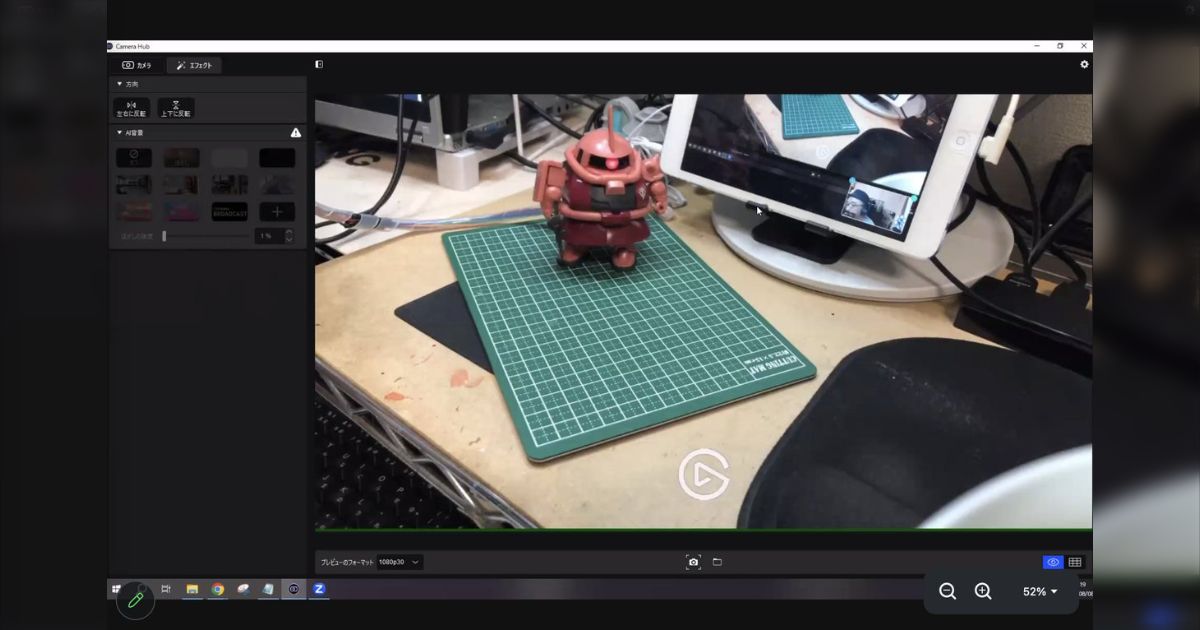Click the Camera Hub taskbar icon
Image resolution: width=1200 pixels, height=630 pixels.
293,589
